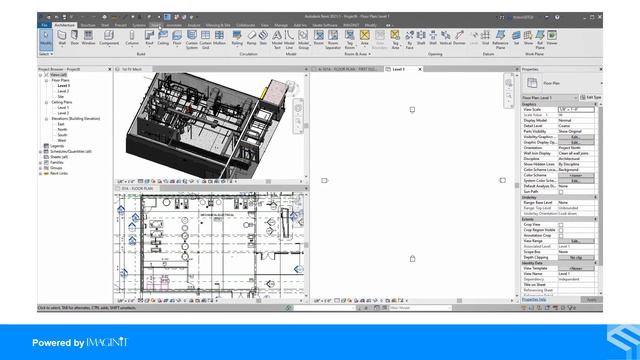640x360 pixels.
Task: Select Level 2 under Floor Plans
Action: tap(63, 91)
